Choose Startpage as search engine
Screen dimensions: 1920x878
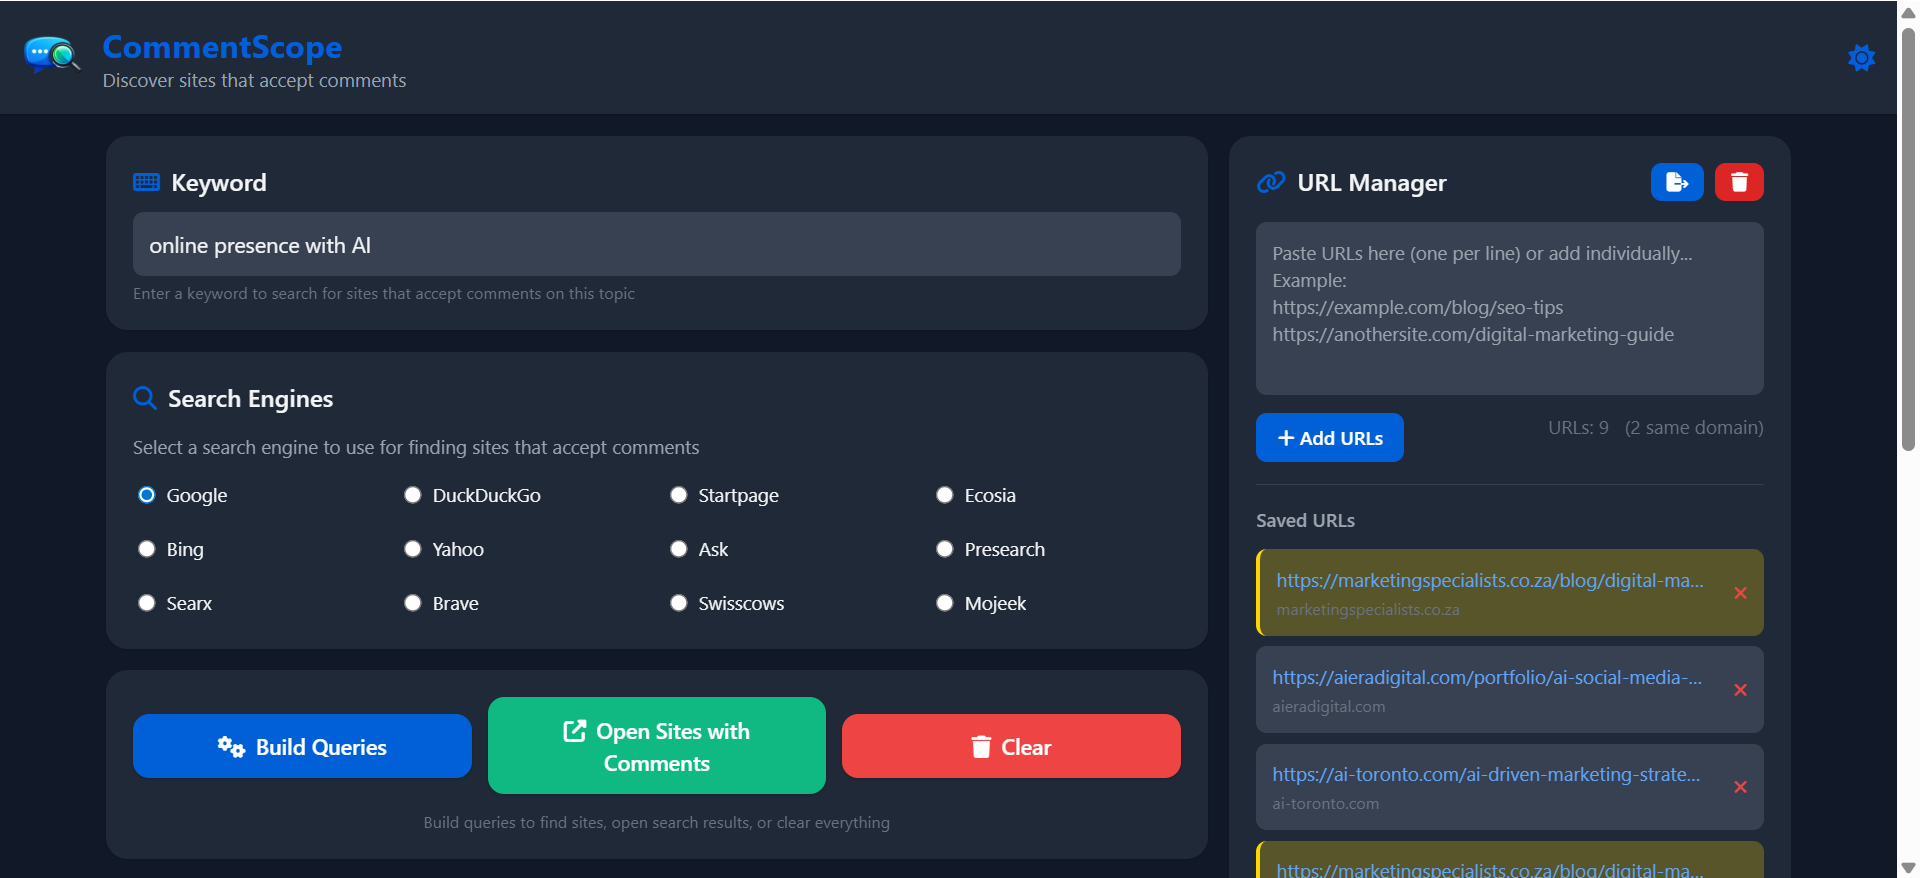pyautogui.click(x=679, y=495)
